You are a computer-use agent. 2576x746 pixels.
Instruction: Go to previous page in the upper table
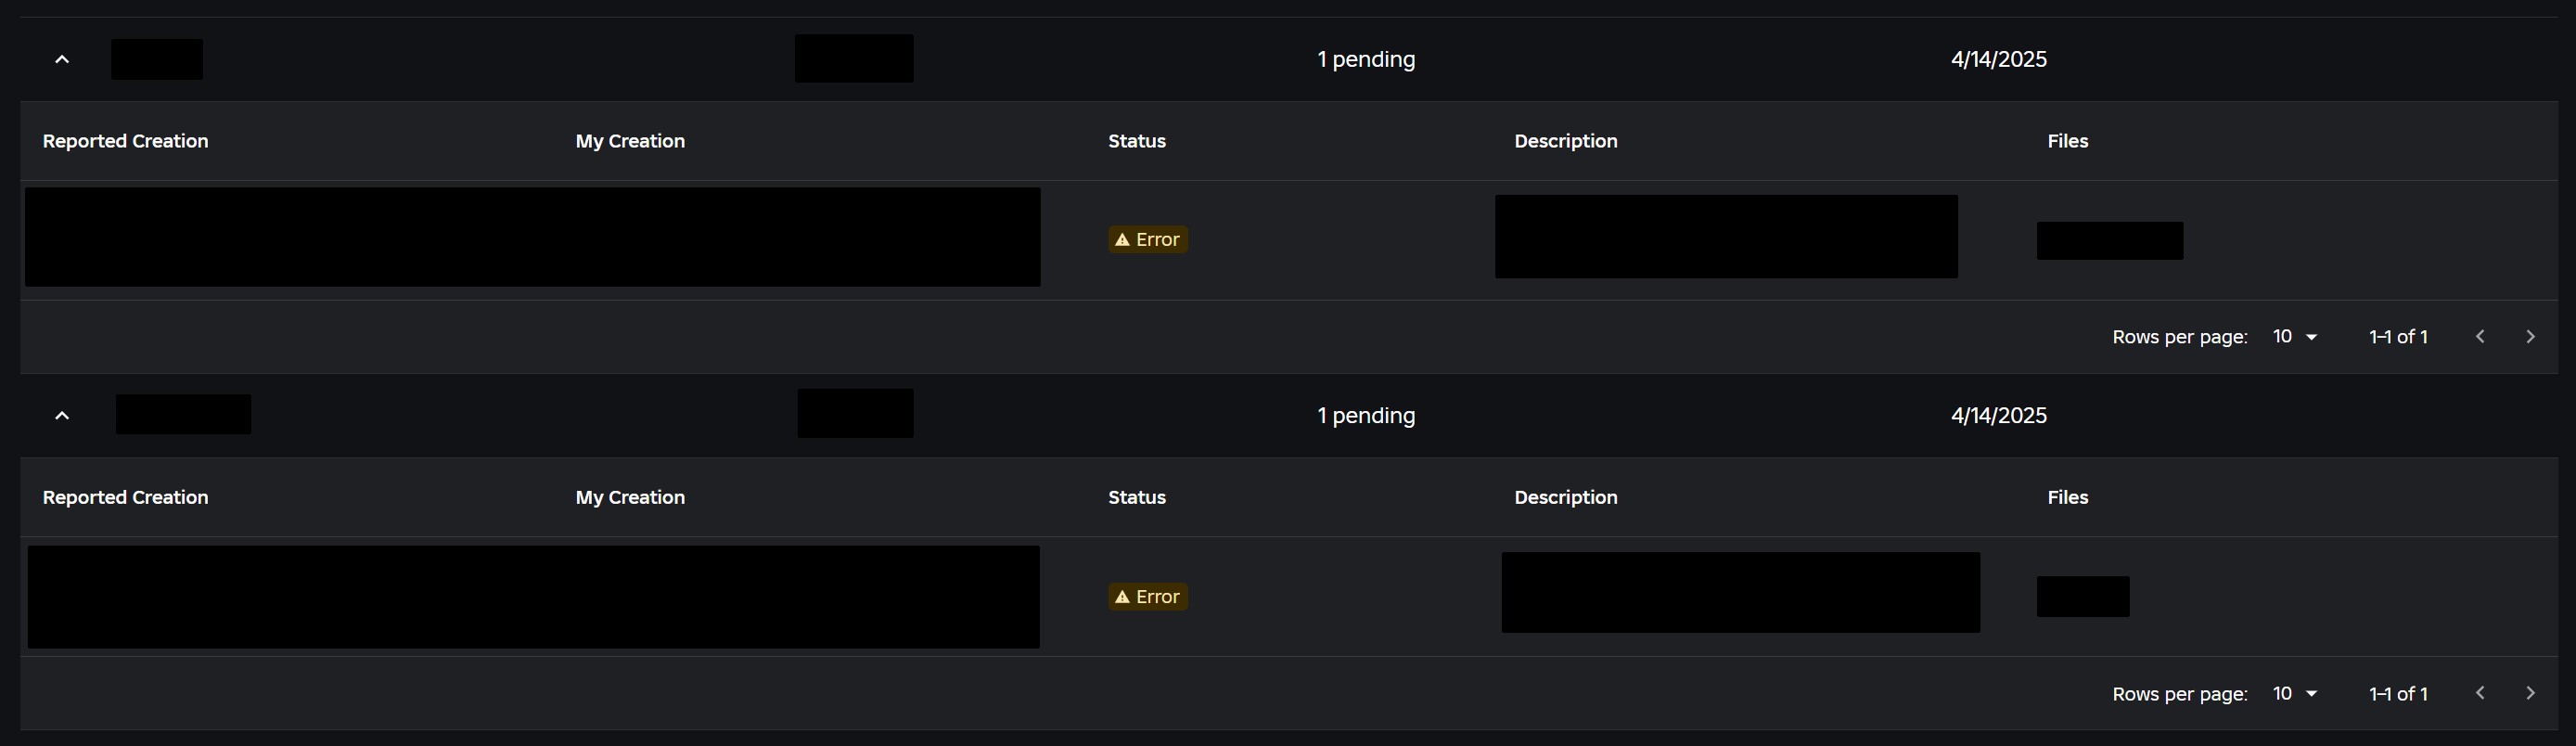(2480, 337)
